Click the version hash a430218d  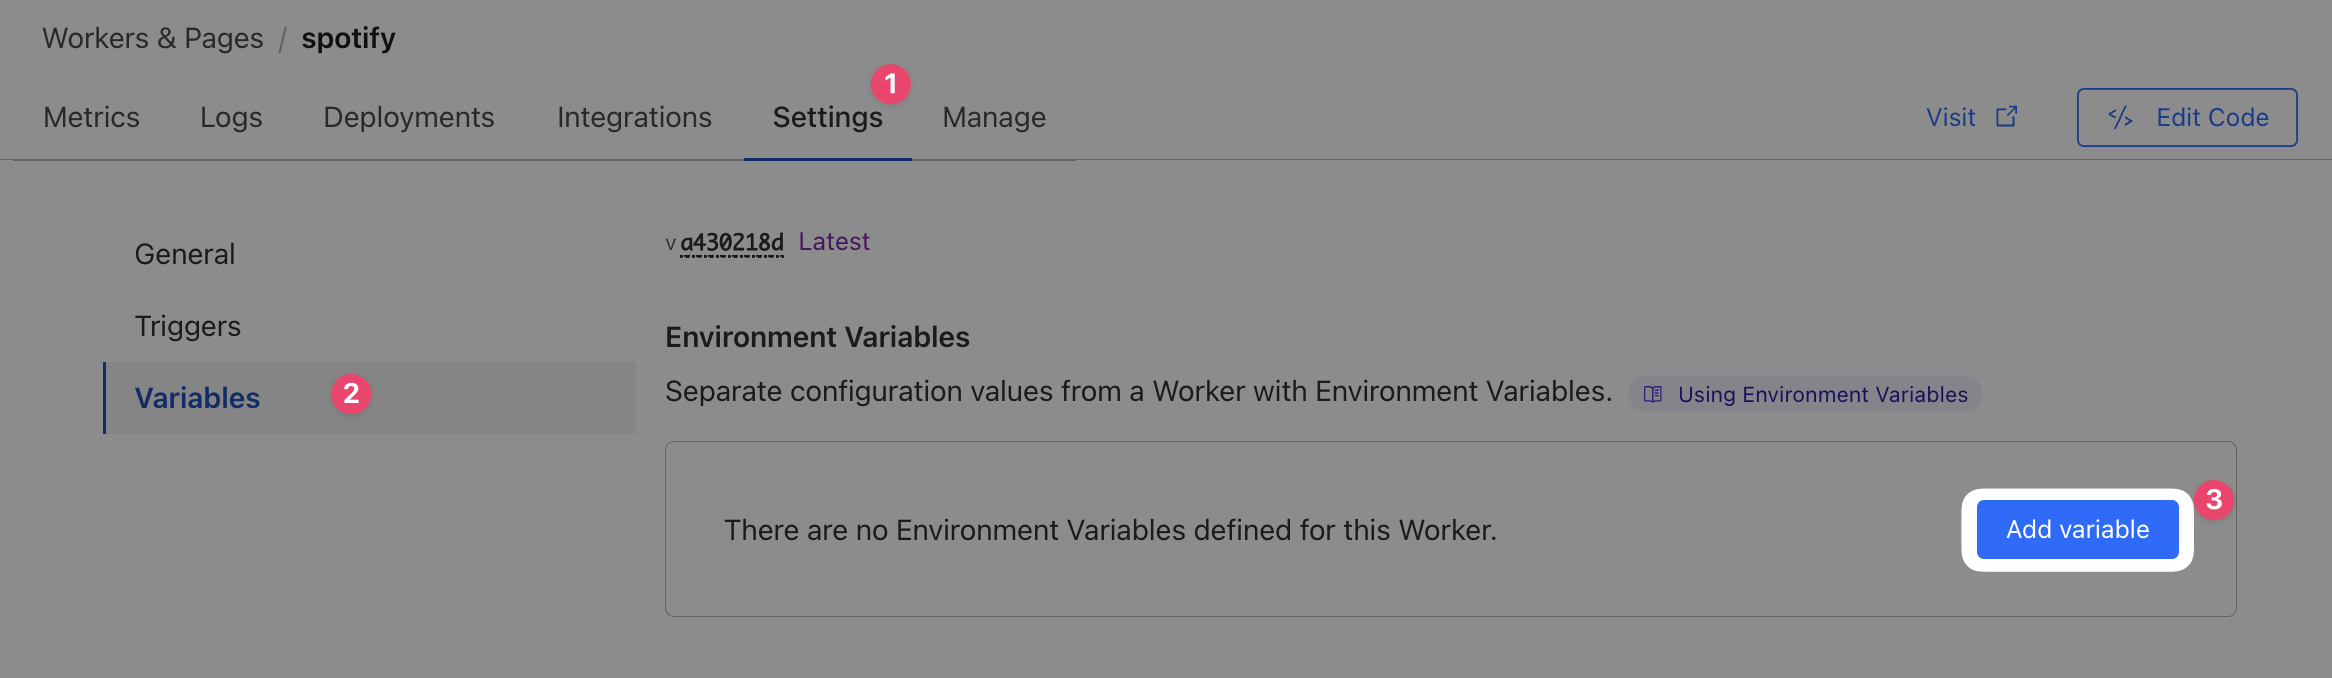[732, 242]
